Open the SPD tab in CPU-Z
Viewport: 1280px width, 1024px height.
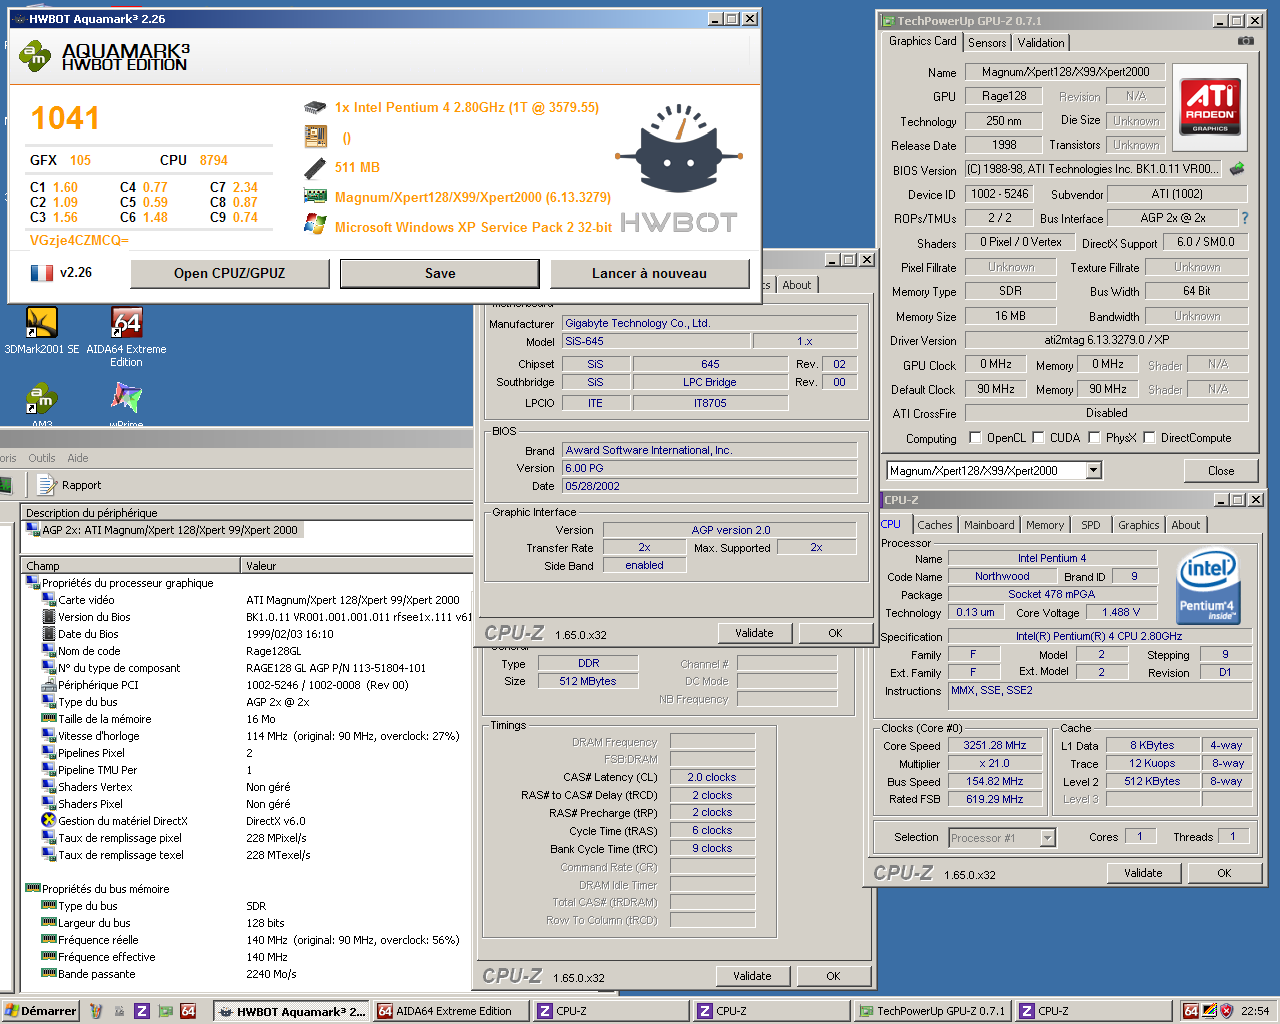(x=1091, y=525)
